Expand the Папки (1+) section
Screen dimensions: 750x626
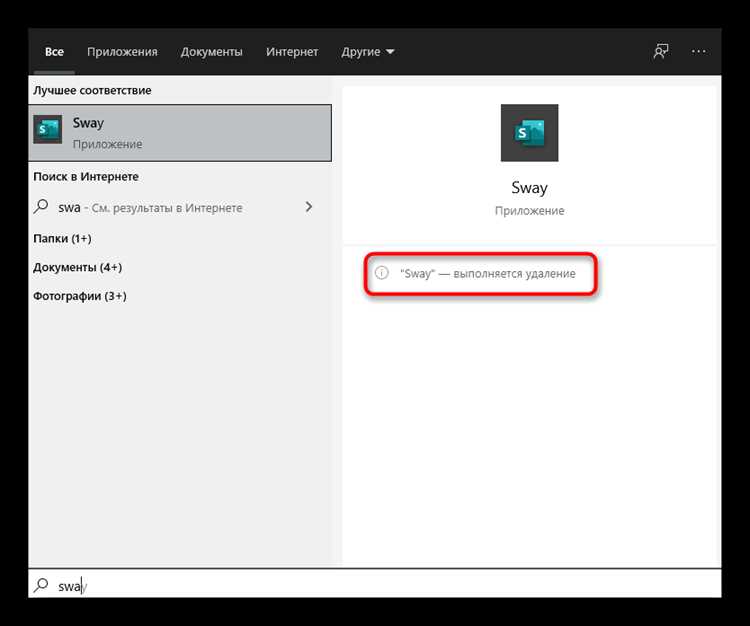pos(62,238)
